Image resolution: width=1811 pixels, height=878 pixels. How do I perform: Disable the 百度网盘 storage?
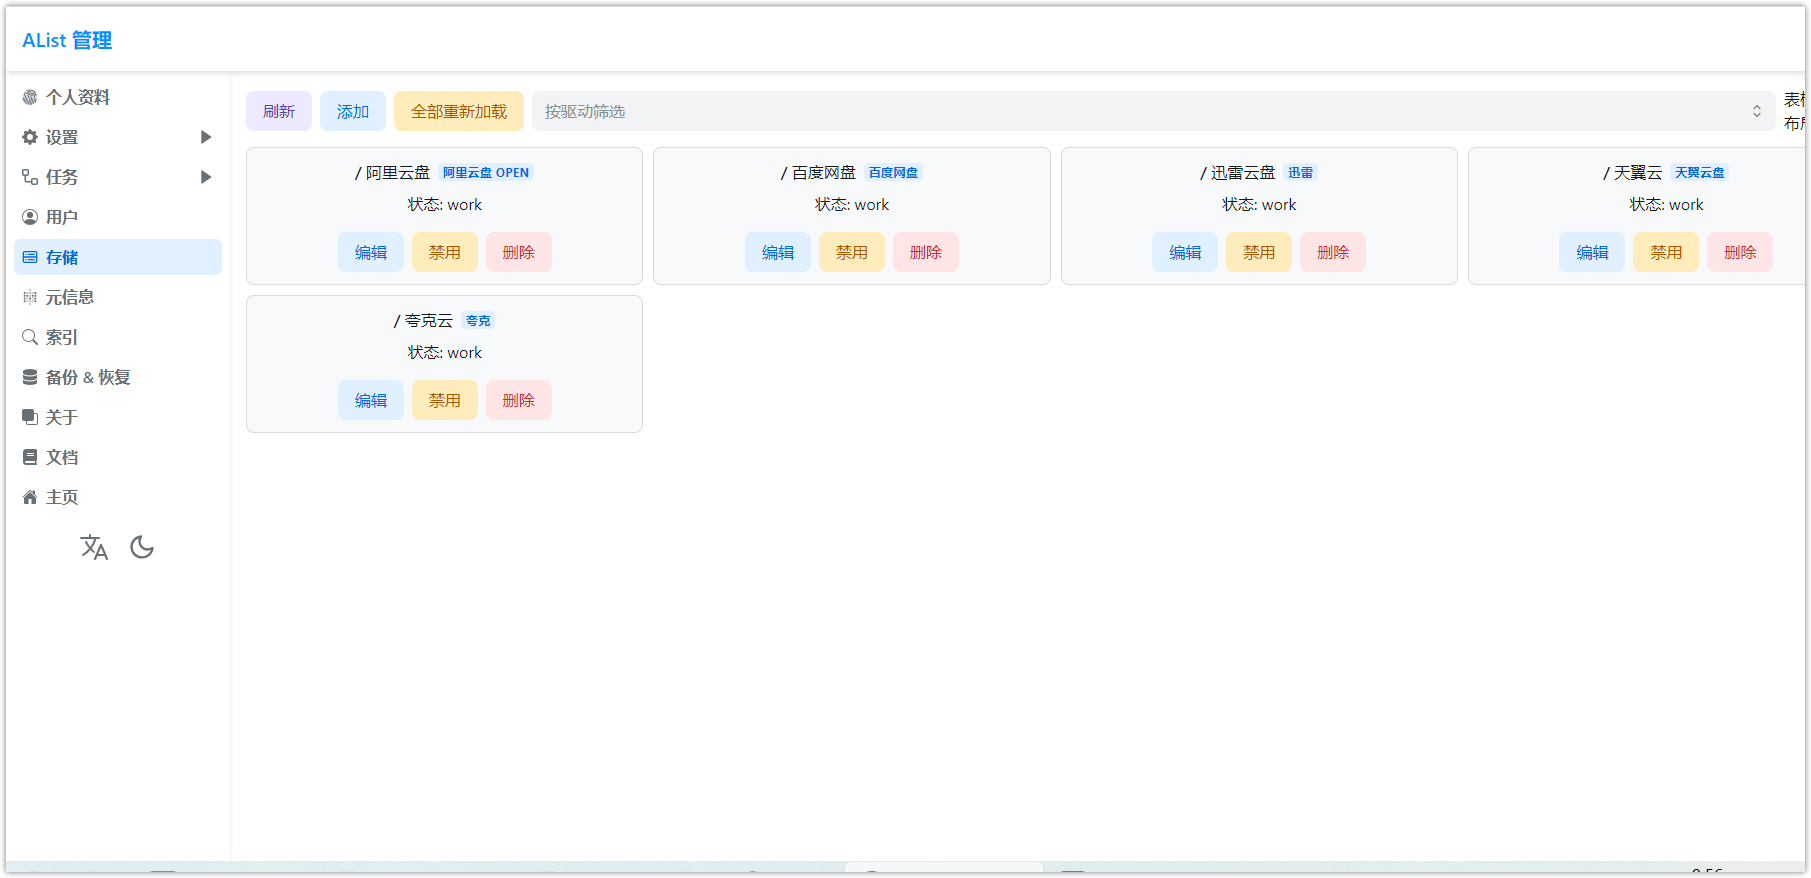tap(852, 252)
